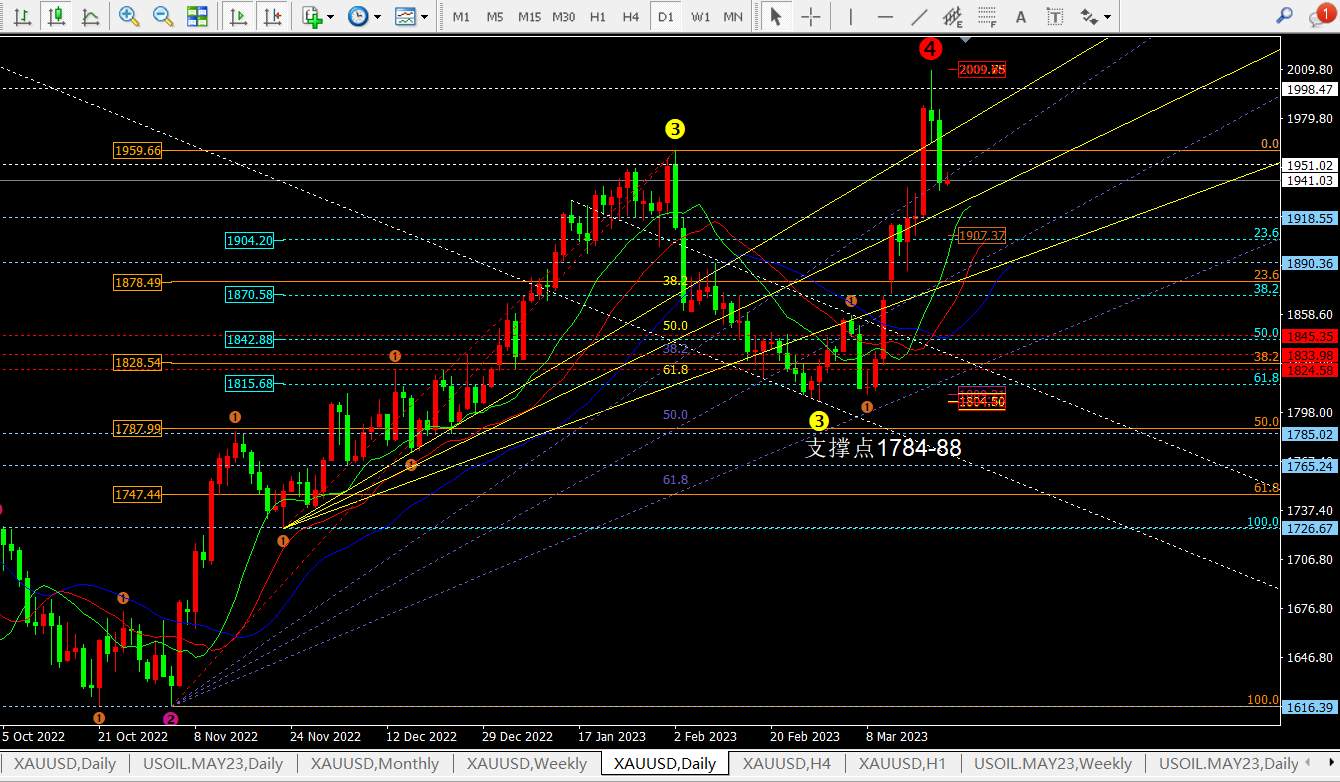This screenshot has width=1340, height=782.
Task: Select the D1 daily timeframe
Action: [x=666, y=16]
